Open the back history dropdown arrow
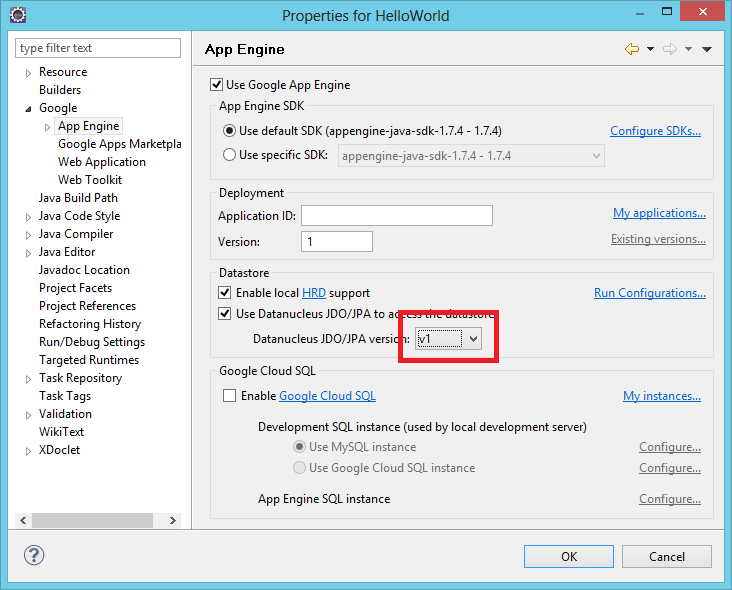Viewport: 732px width, 590px height. (650, 49)
